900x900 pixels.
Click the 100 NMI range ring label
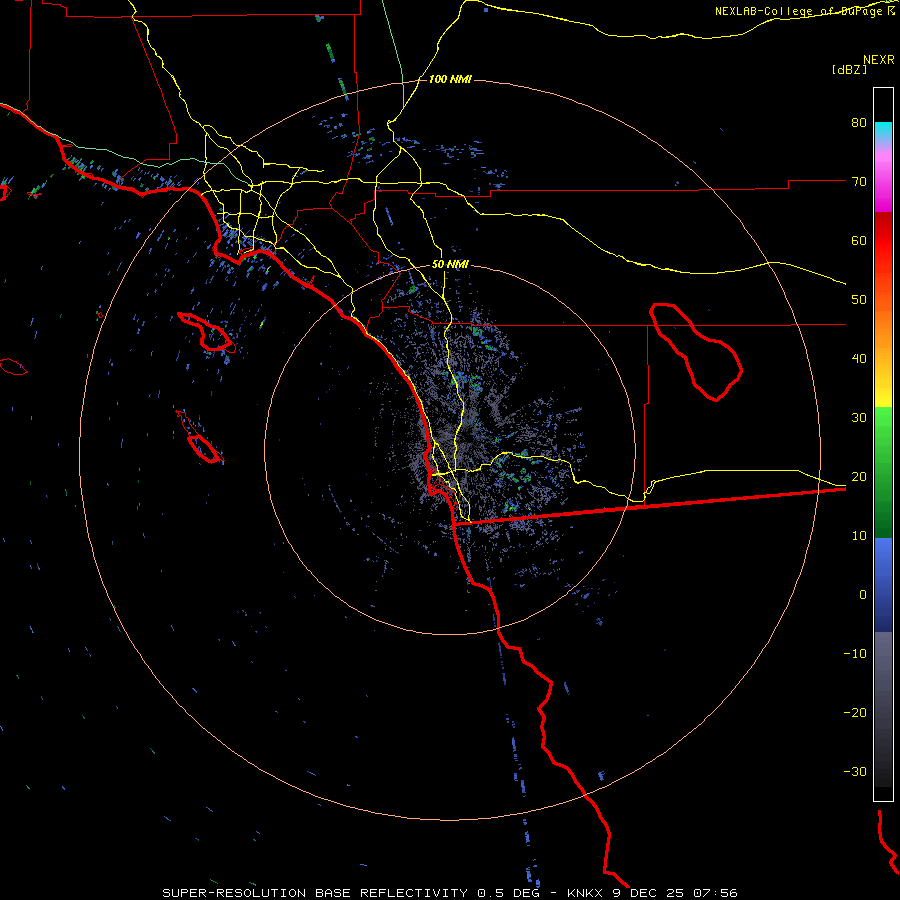point(450,79)
